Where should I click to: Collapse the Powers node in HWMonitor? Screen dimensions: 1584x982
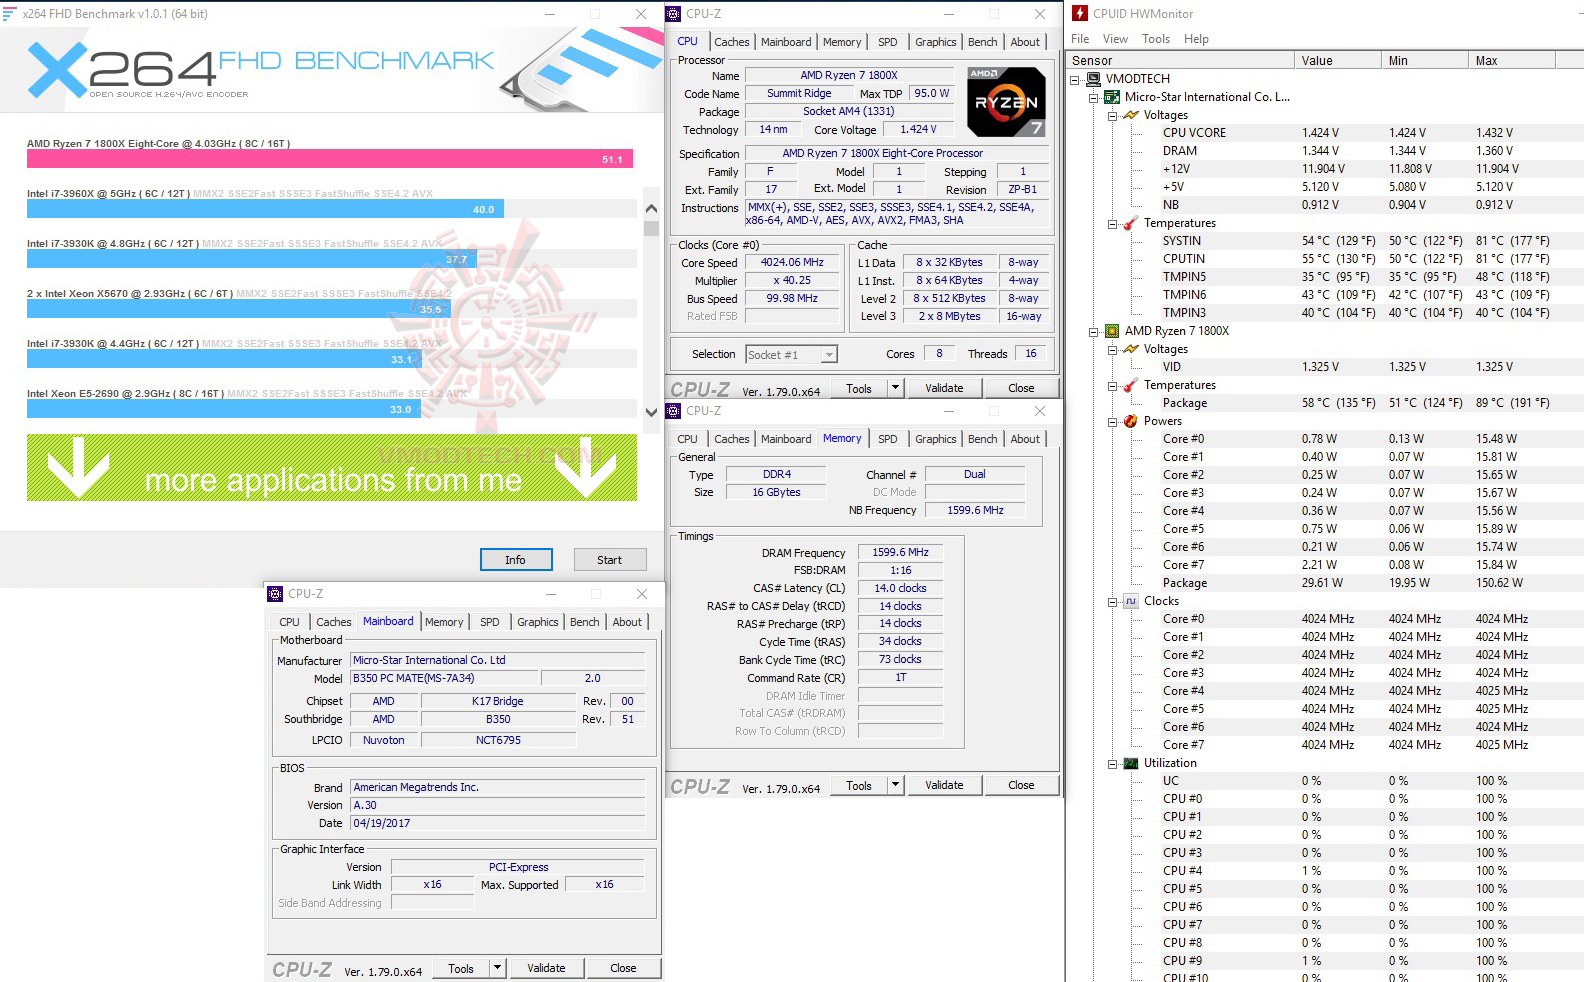[x=1112, y=421]
